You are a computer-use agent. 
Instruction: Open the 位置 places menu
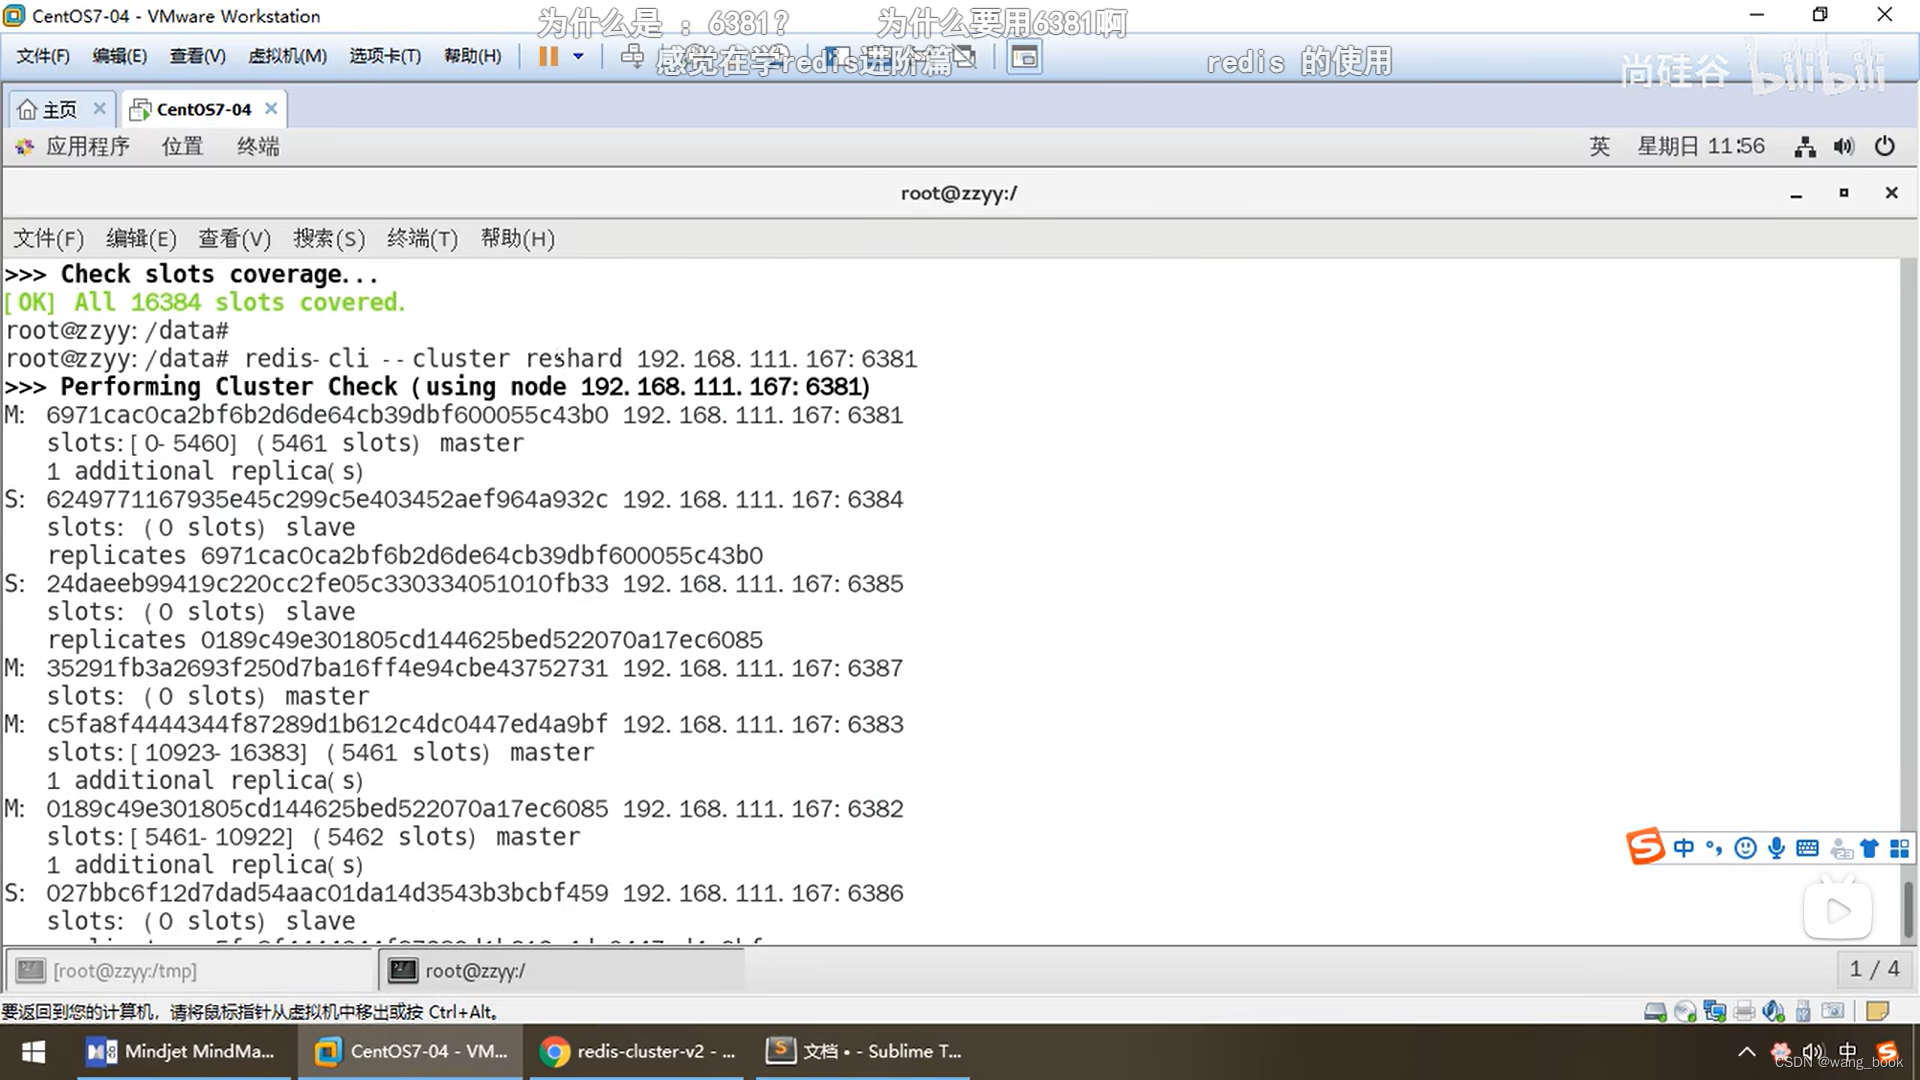click(182, 147)
